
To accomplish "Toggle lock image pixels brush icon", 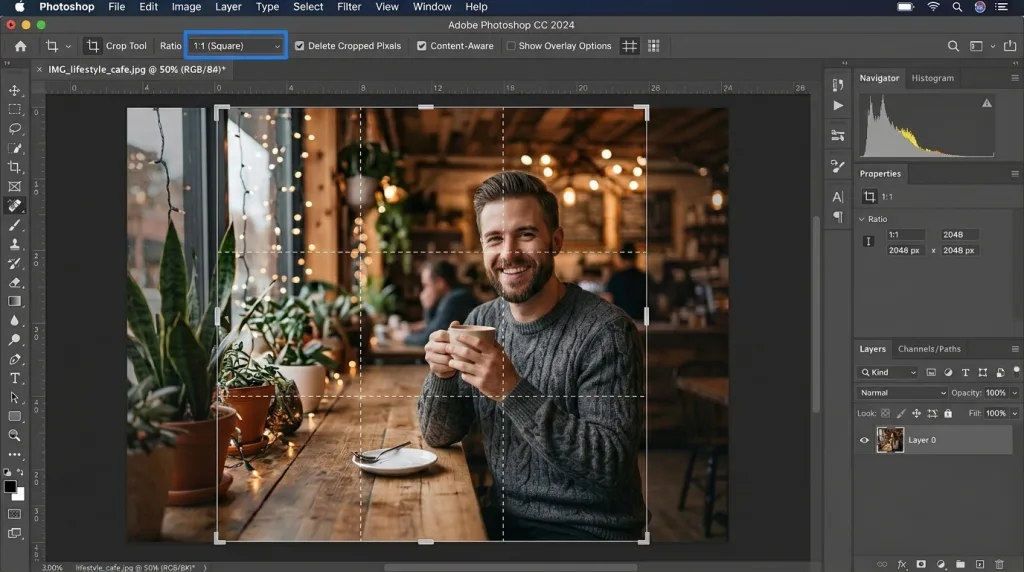I will (901, 413).
